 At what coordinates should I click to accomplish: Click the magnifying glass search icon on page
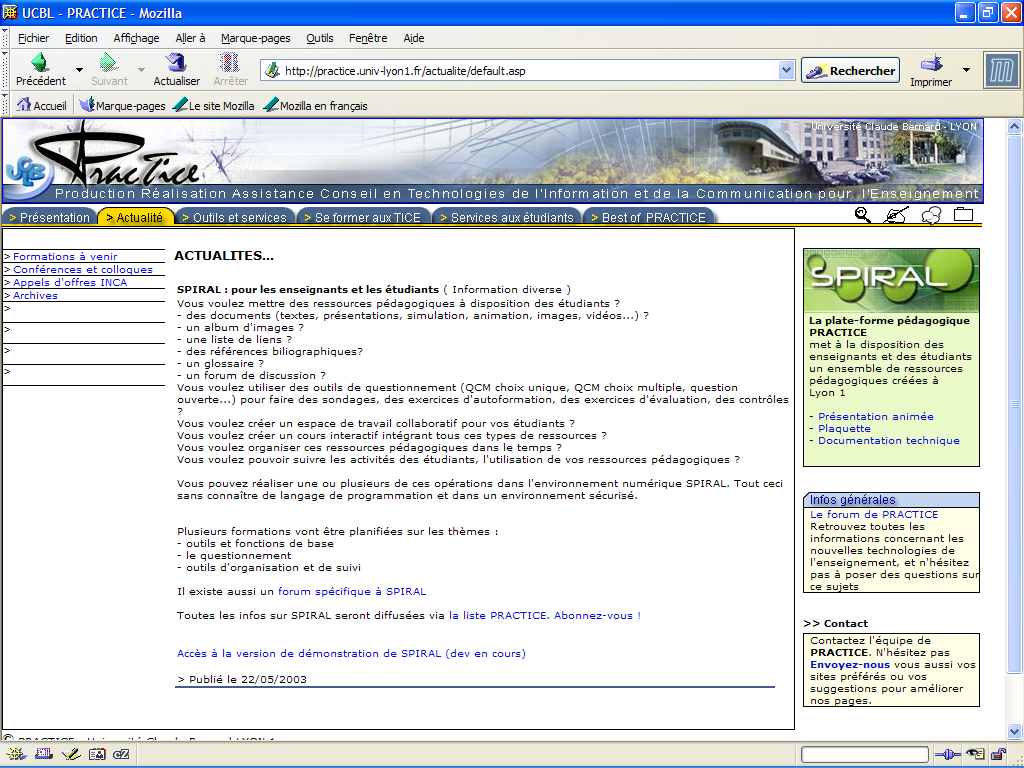click(863, 215)
